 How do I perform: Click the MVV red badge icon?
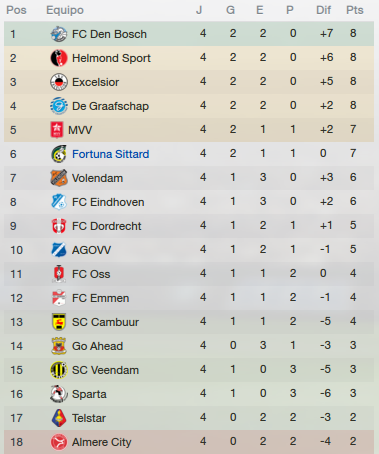point(57,130)
